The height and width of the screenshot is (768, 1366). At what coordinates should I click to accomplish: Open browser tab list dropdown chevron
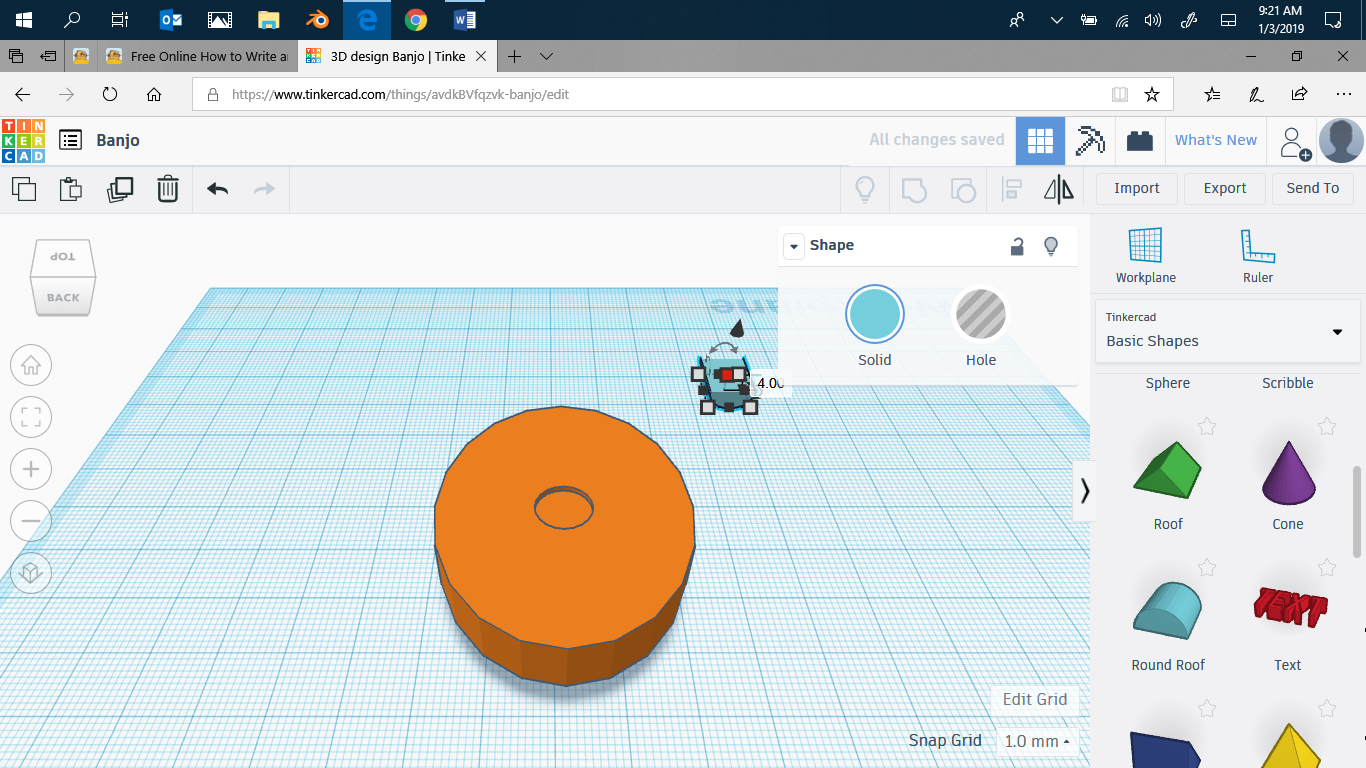click(547, 56)
